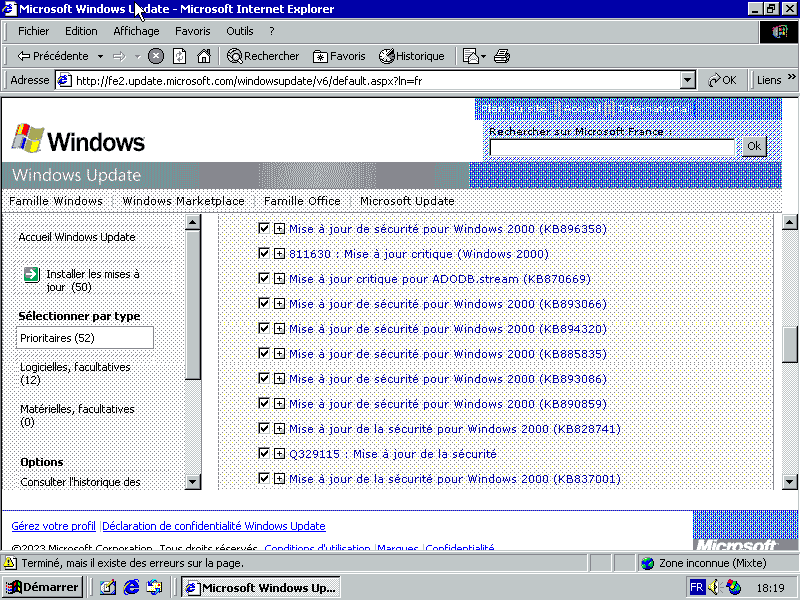The height and width of the screenshot is (600, 800).
Task: Expand details for 811630 critical update
Action: coord(279,254)
